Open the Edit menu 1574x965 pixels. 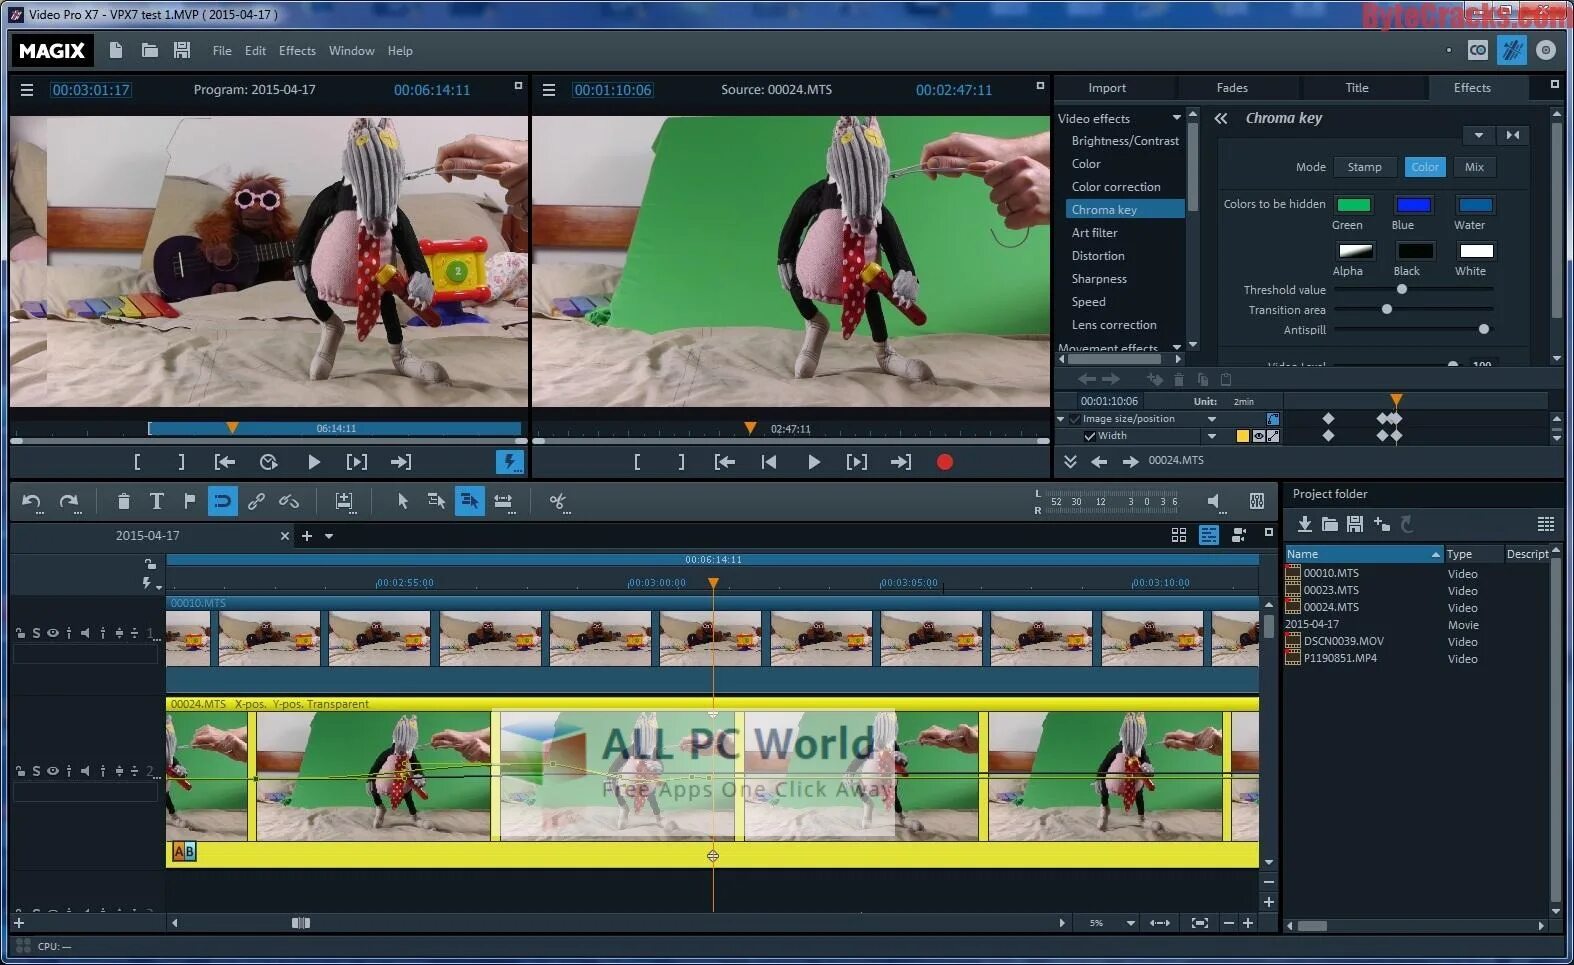pos(255,51)
